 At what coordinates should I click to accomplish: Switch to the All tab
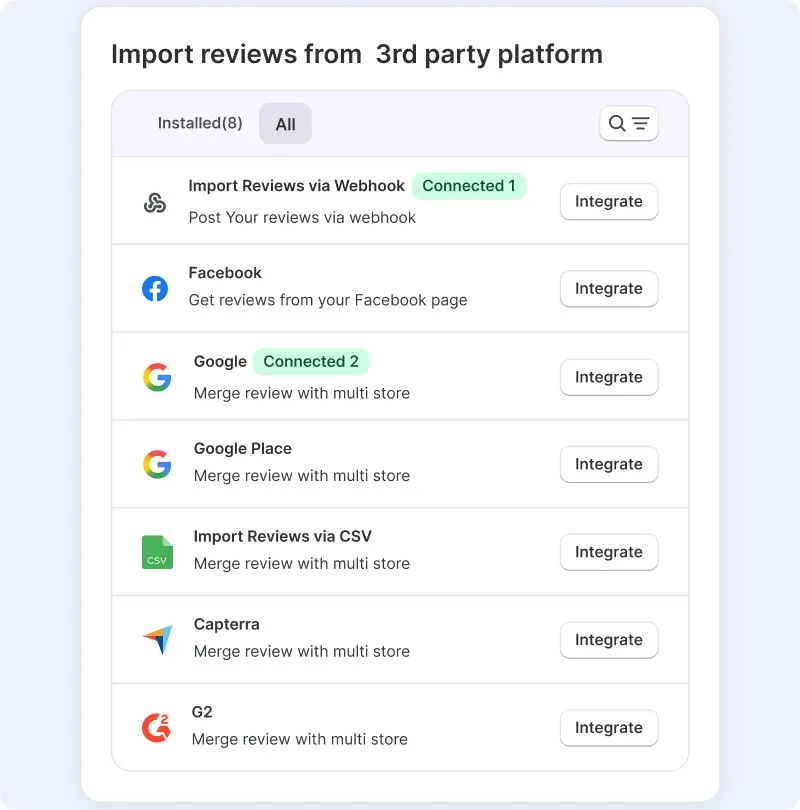pyautogui.click(x=285, y=124)
